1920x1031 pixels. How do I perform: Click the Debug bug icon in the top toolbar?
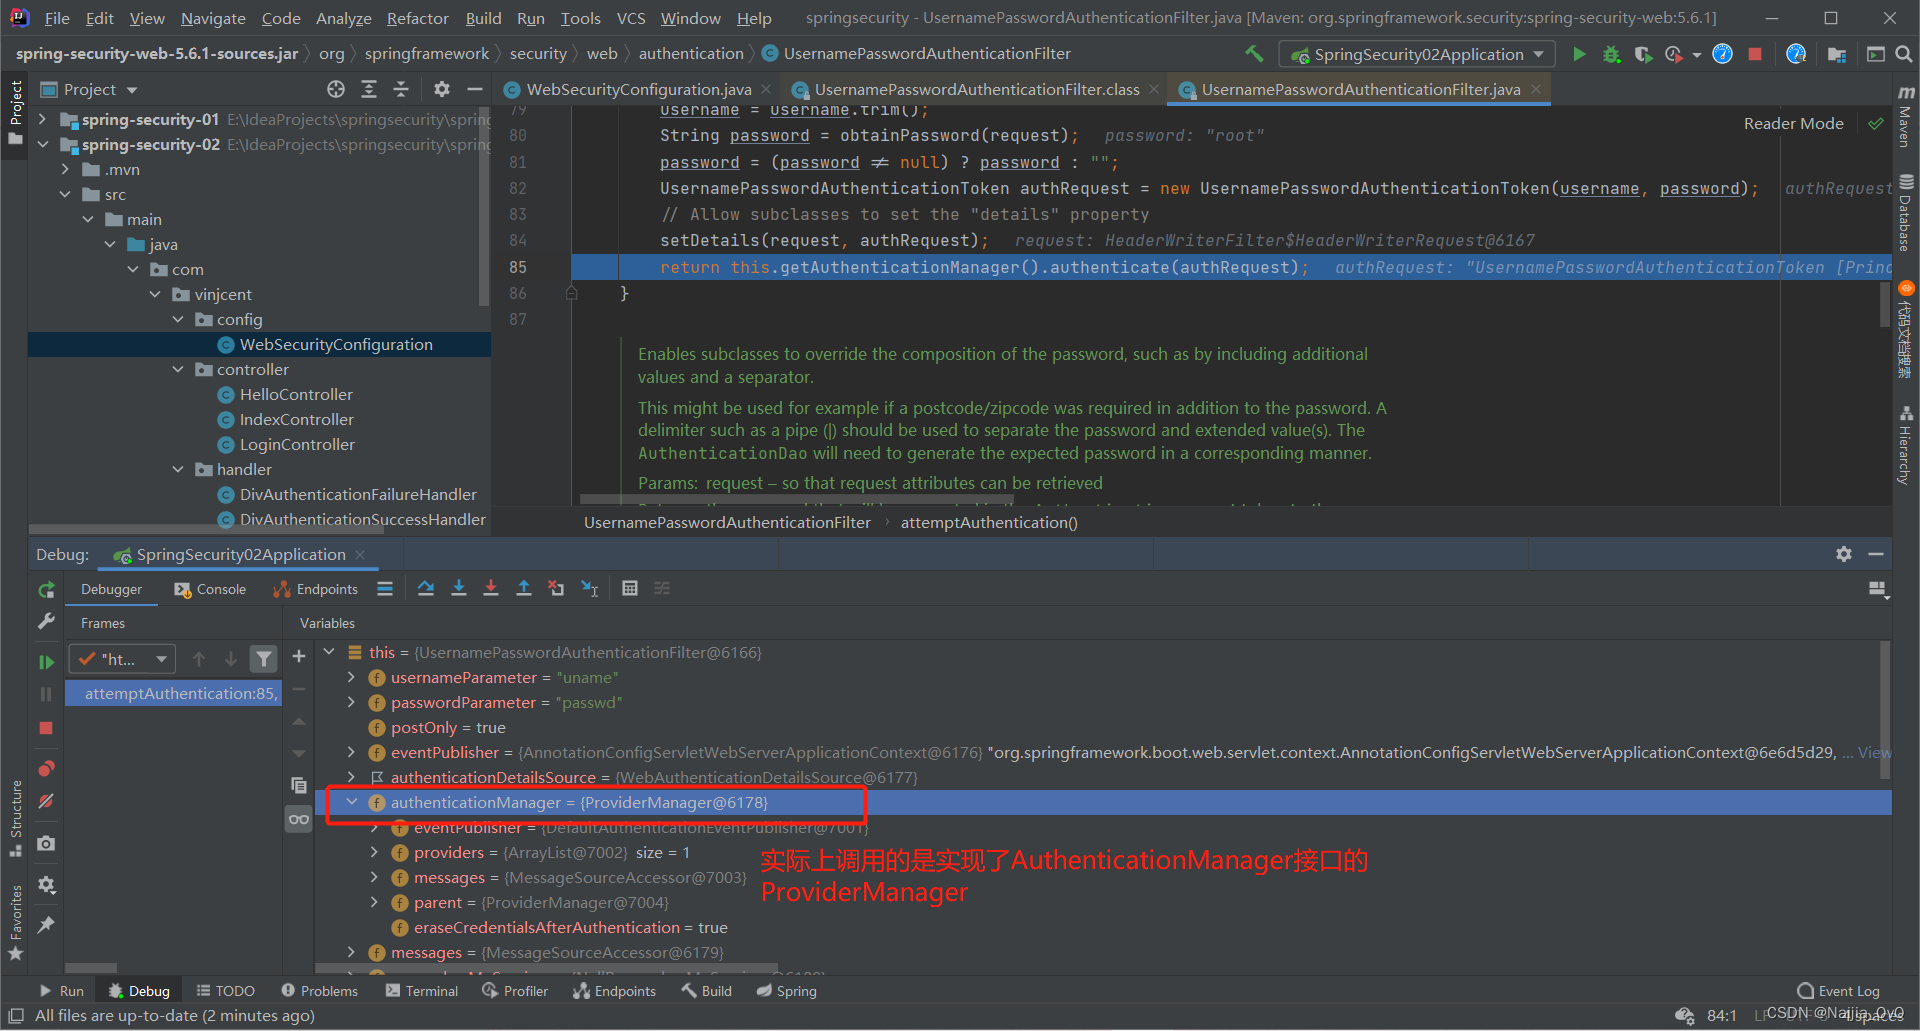1611,54
